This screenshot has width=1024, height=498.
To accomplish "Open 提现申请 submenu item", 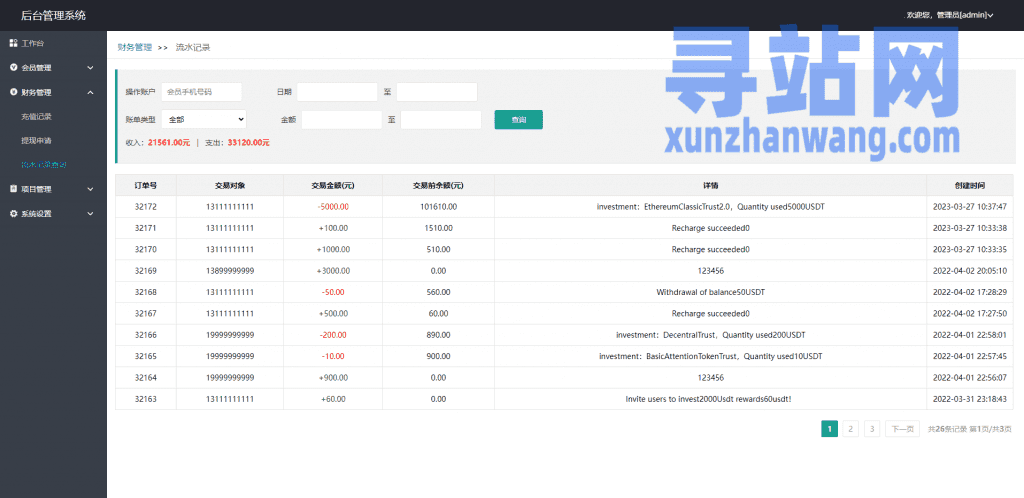I will pyautogui.click(x=36, y=140).
